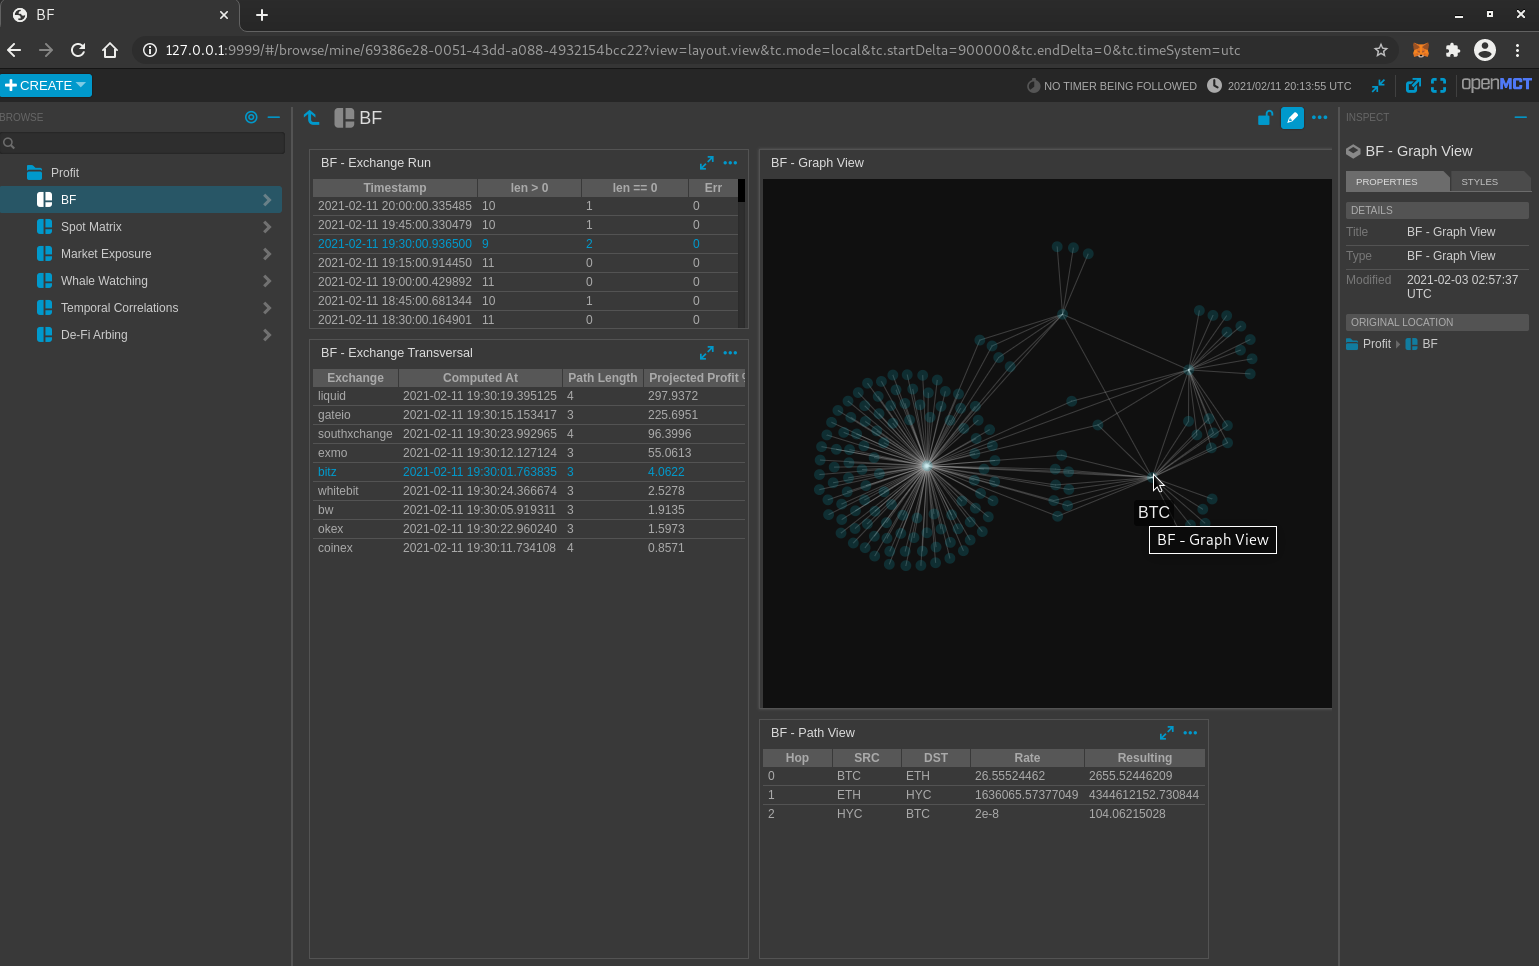Expand the De-Fi Arbing tree item arrow
This screenshot has width=1539, height=966.
(x=267, y=335)
